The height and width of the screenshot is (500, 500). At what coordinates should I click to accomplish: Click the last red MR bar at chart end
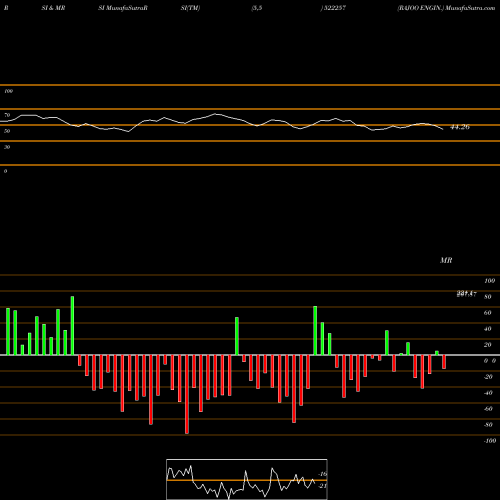click(444, 362)
